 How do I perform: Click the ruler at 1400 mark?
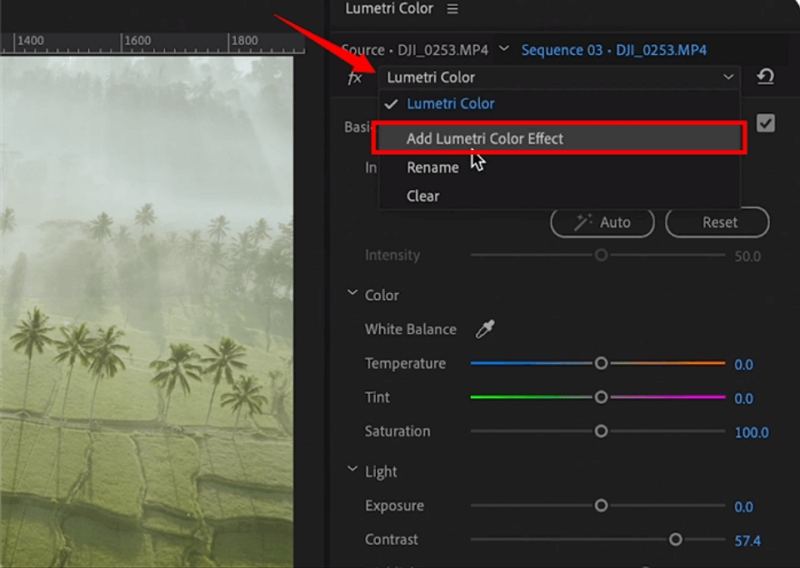[x=31, y=41]
